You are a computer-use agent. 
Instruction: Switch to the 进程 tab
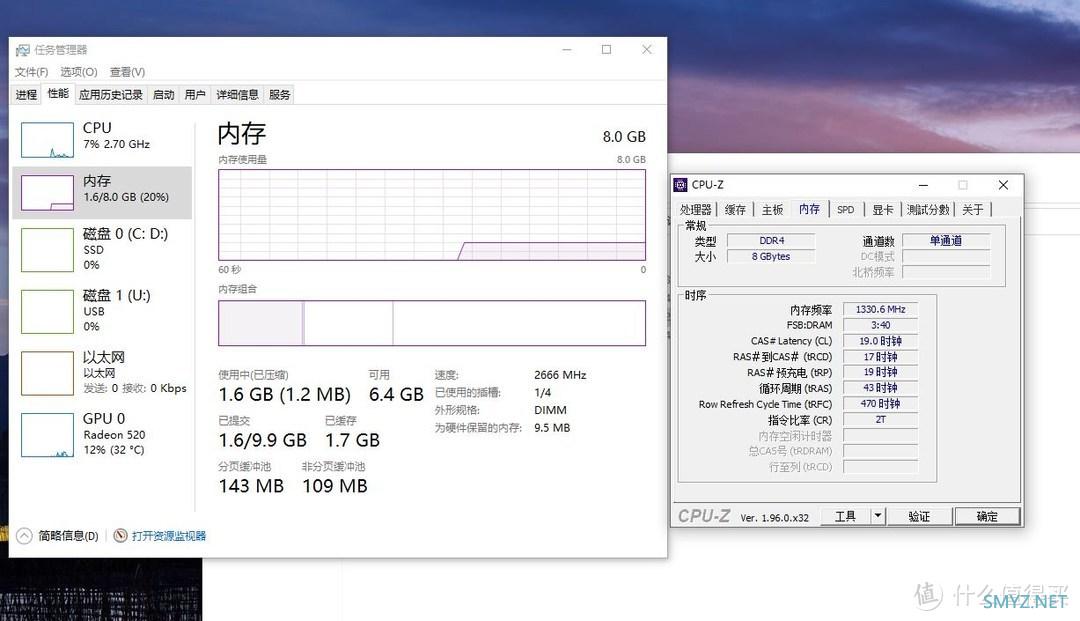click(26, 94)
